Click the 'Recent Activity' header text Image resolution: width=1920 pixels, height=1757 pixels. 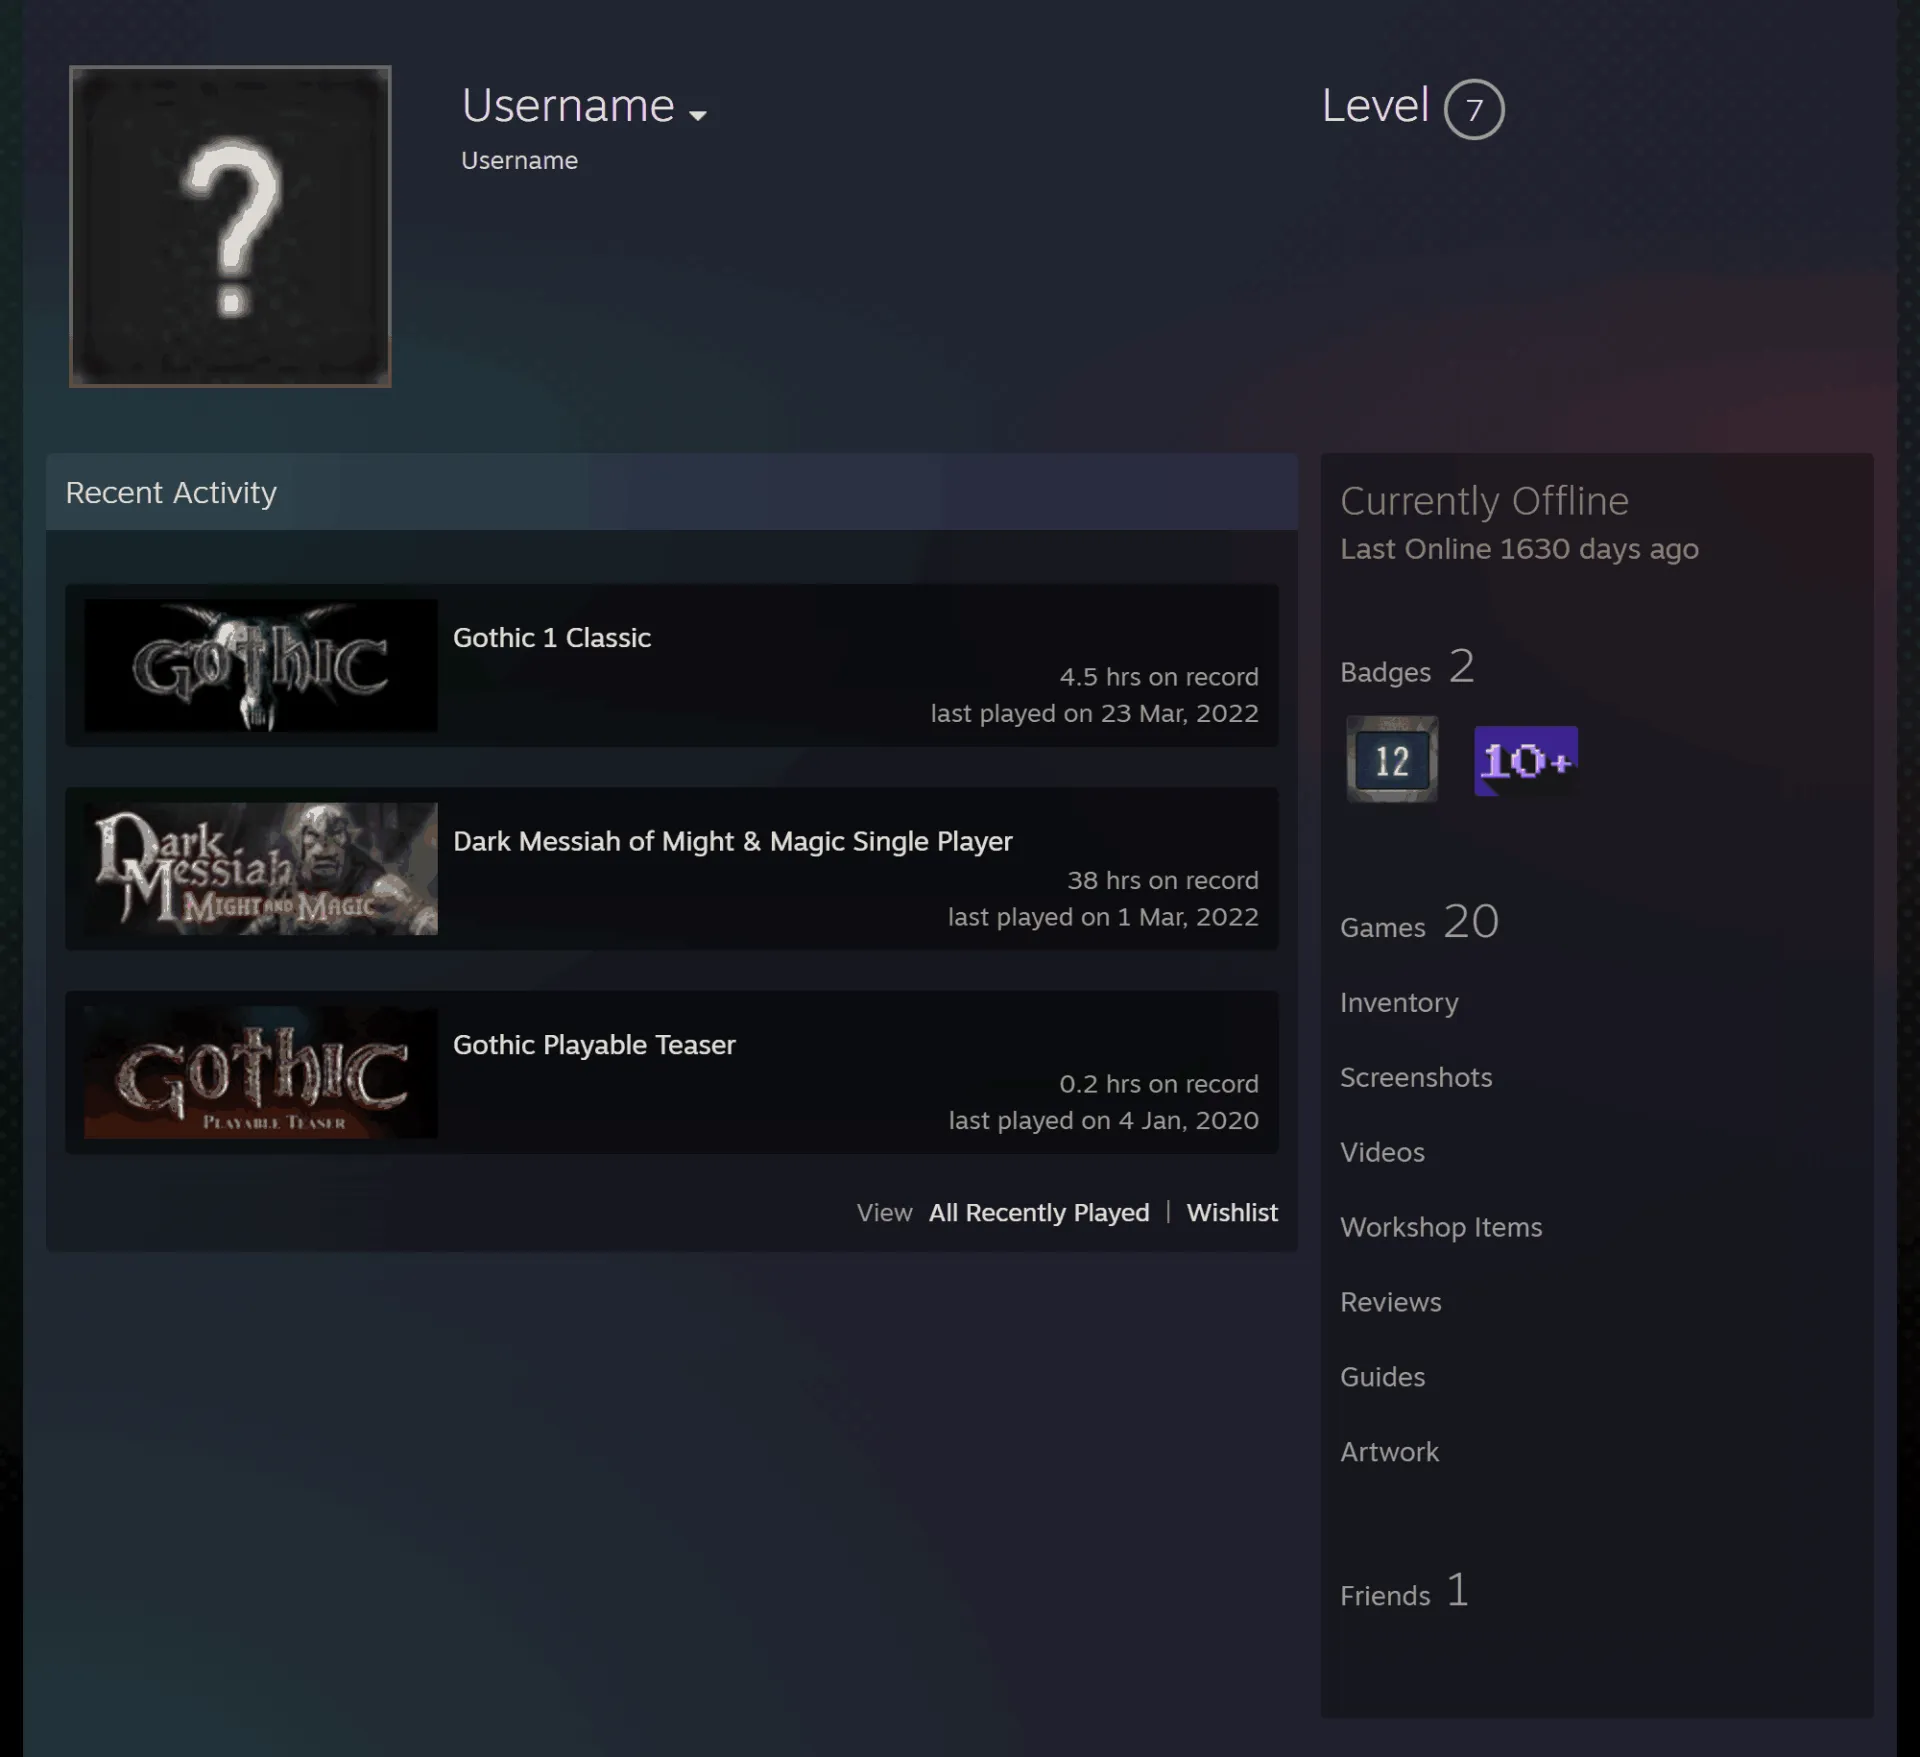[171, 493]
